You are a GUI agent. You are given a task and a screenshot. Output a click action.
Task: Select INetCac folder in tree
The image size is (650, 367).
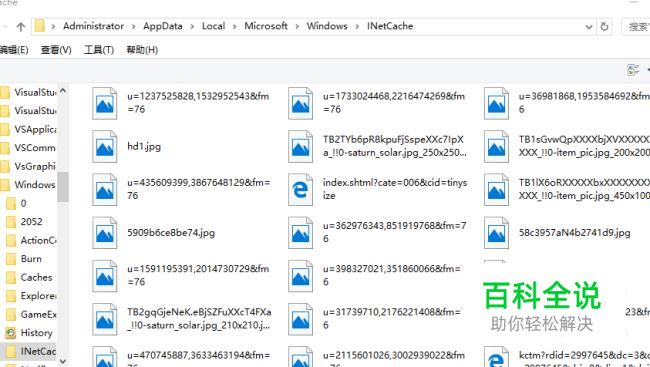pos(28,351)
